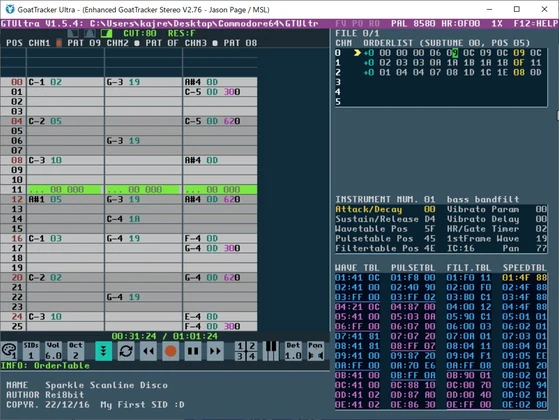Select SID chip 2 in number grid
The image size is (559, 420).
(252, 346)
